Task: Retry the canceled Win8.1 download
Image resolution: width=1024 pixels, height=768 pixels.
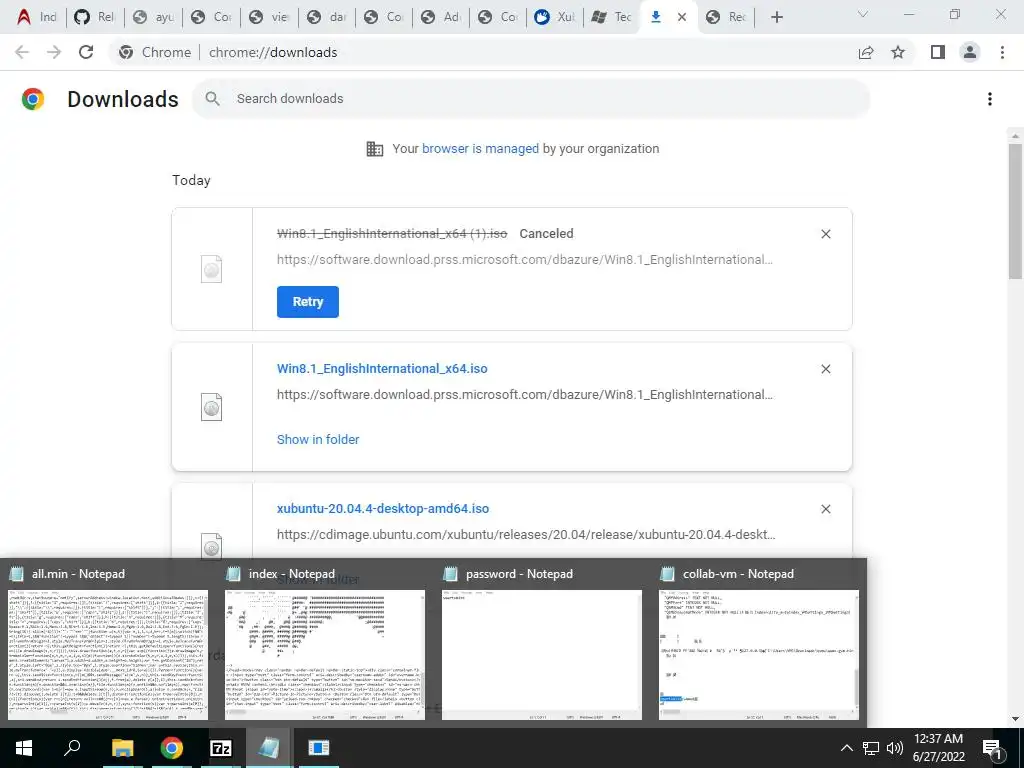Action: (x=308, y=302)
